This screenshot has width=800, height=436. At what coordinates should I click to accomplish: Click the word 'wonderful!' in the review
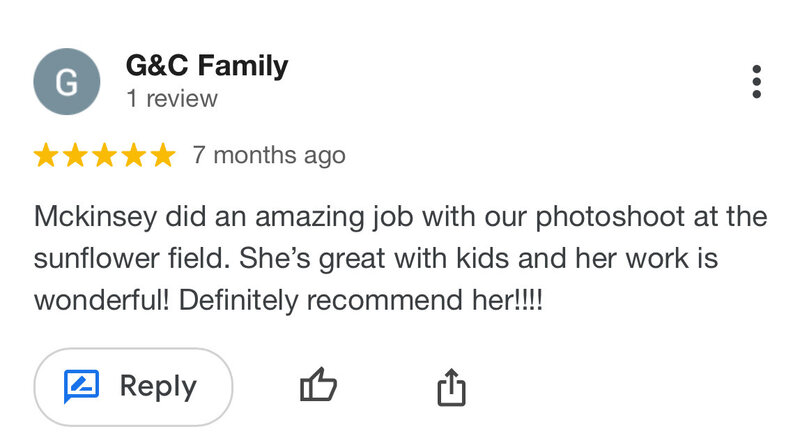(x=102, y=300)
